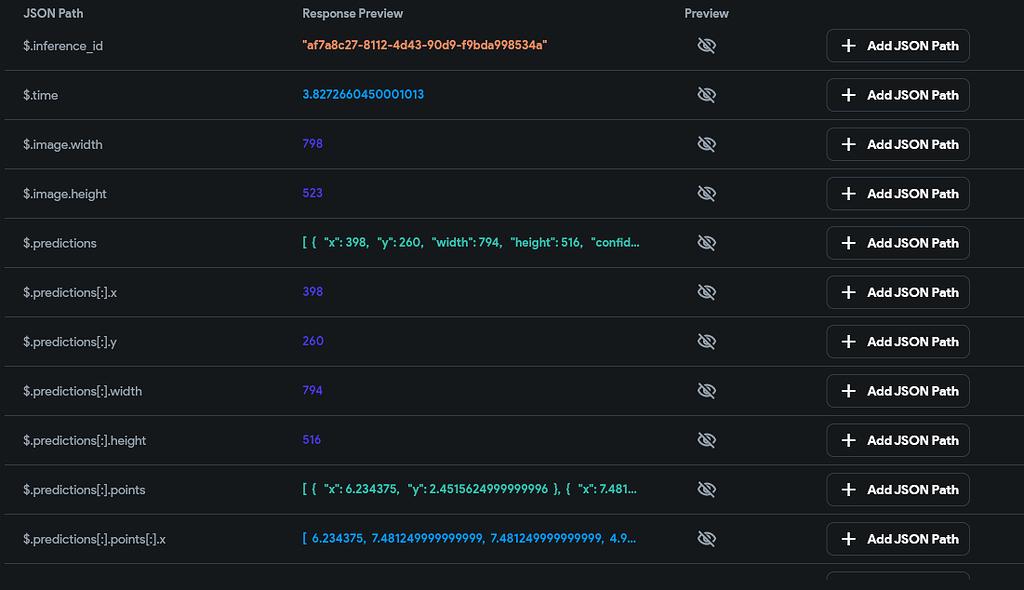The height and width of the screenshot is (590, 1024).
Task: Click plus icon in $.image.width row
Action: 848,144
